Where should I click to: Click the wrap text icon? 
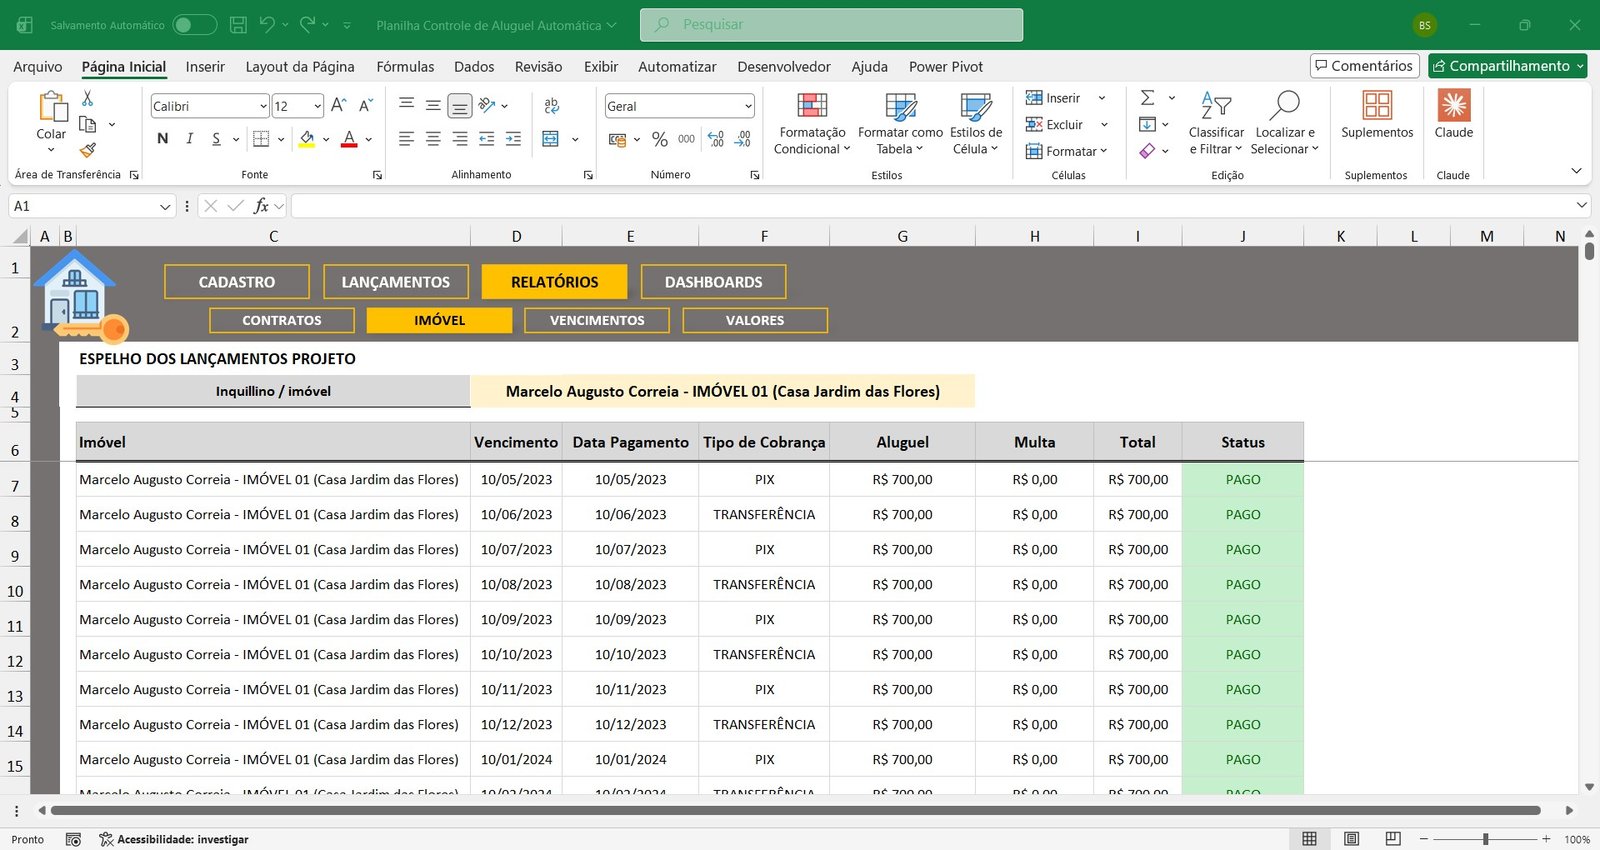(551, 105)
